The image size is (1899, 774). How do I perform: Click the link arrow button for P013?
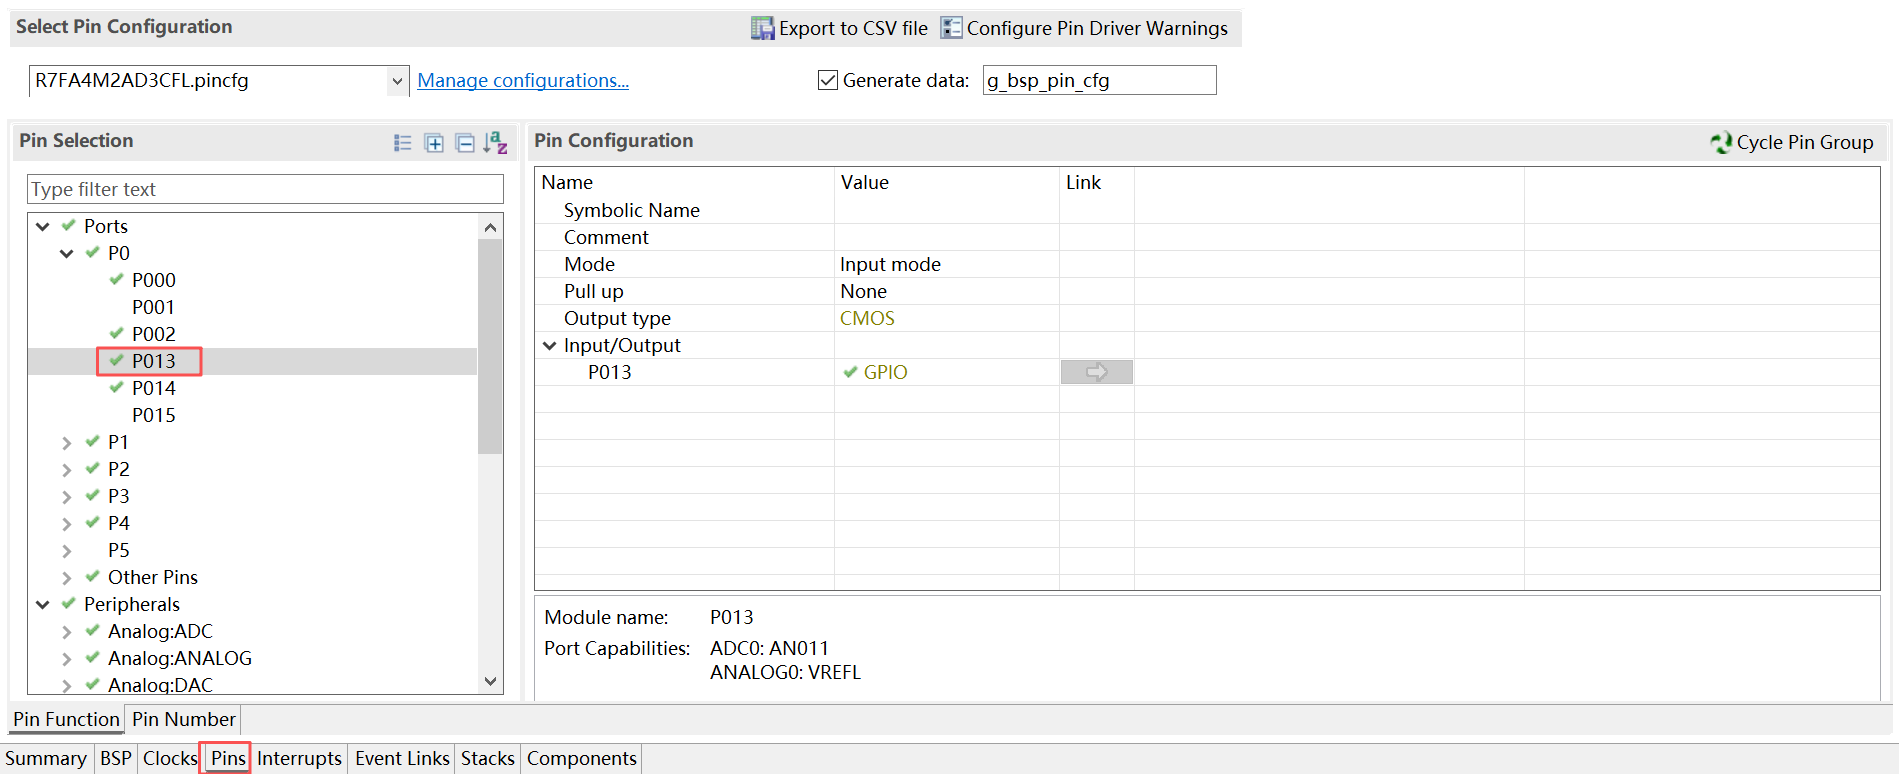(1097, 372)
